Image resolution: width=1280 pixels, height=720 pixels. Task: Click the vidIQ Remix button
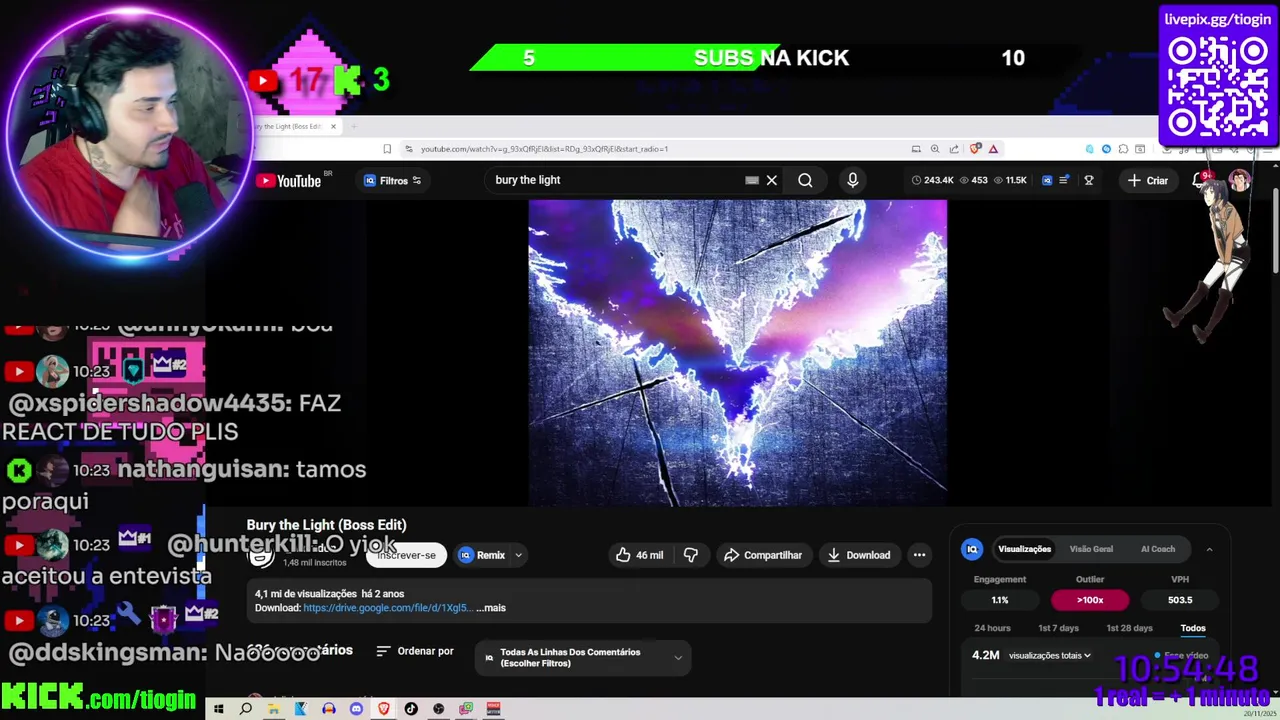[482, 555]
